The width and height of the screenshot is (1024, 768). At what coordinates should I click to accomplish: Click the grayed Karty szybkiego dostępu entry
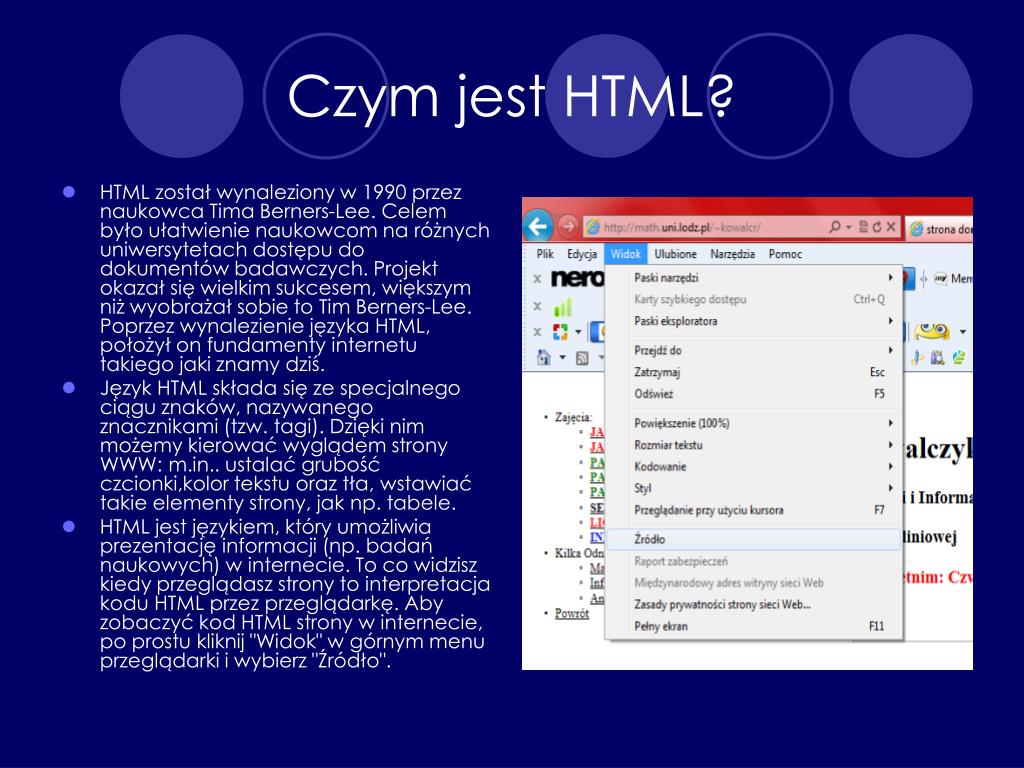tap(755, 299)
